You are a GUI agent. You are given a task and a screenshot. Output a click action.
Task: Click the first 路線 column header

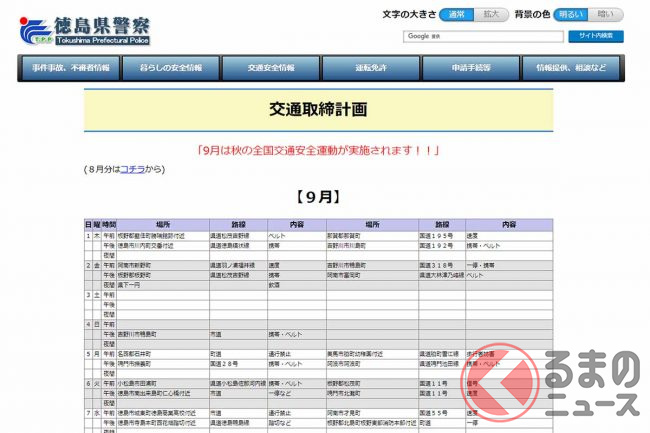238,224
